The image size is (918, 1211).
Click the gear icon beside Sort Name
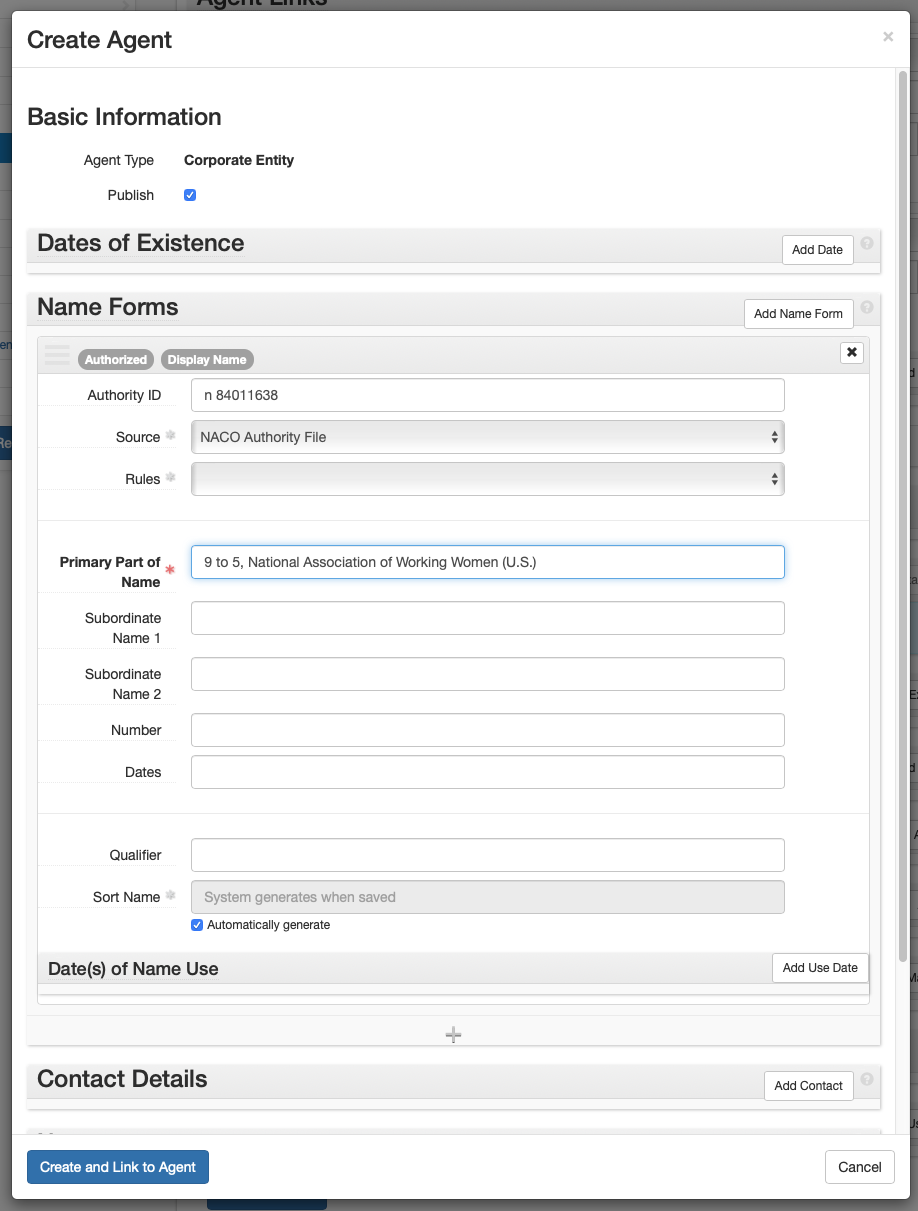[x=168, y=895]
